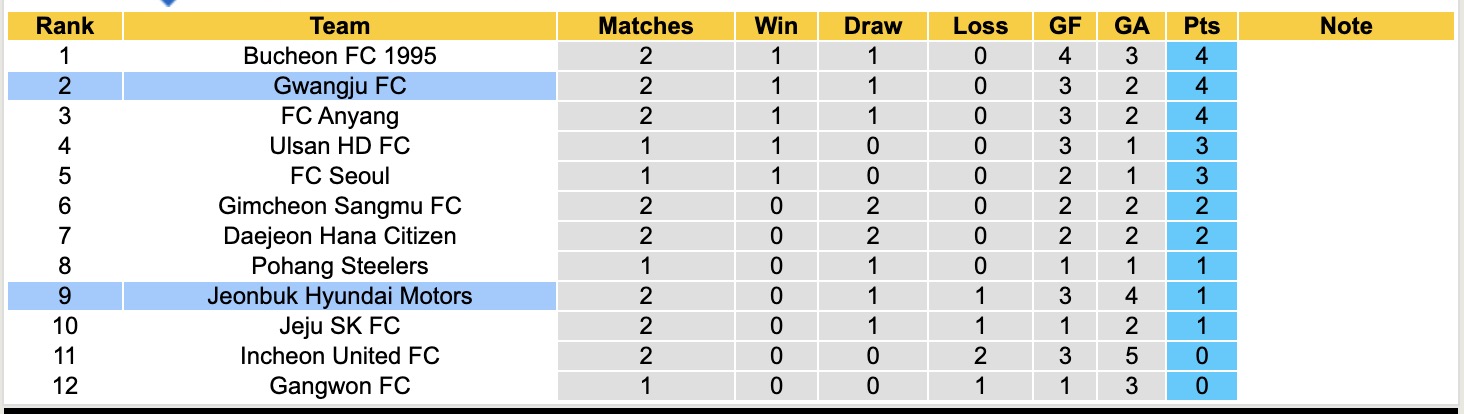The width and height of the screenshot is (1464, 414).
Task: Click Pohang Steelers in the table
Action: pos(340,266)
